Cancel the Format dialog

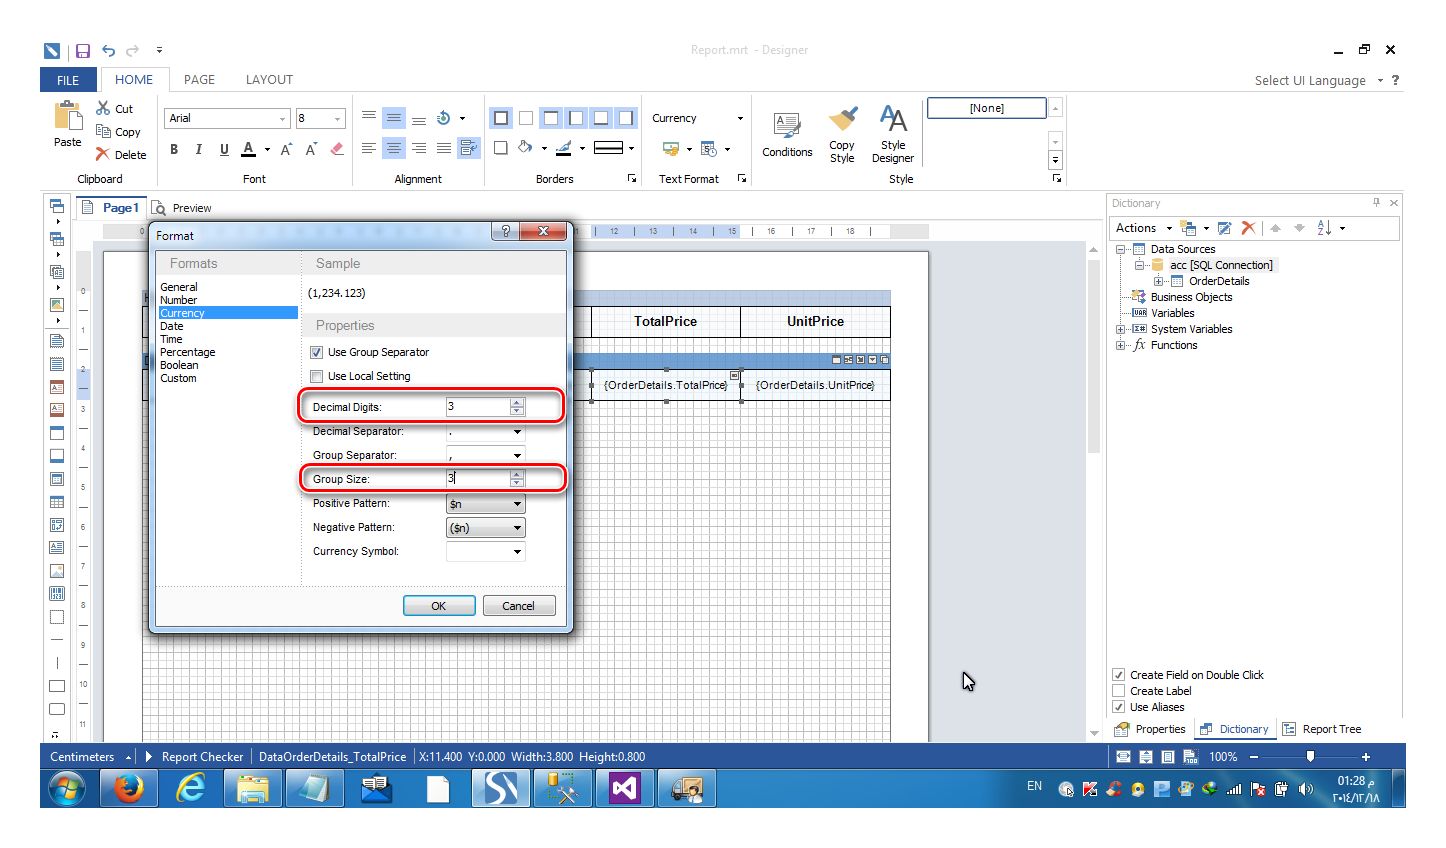point(518,606)
